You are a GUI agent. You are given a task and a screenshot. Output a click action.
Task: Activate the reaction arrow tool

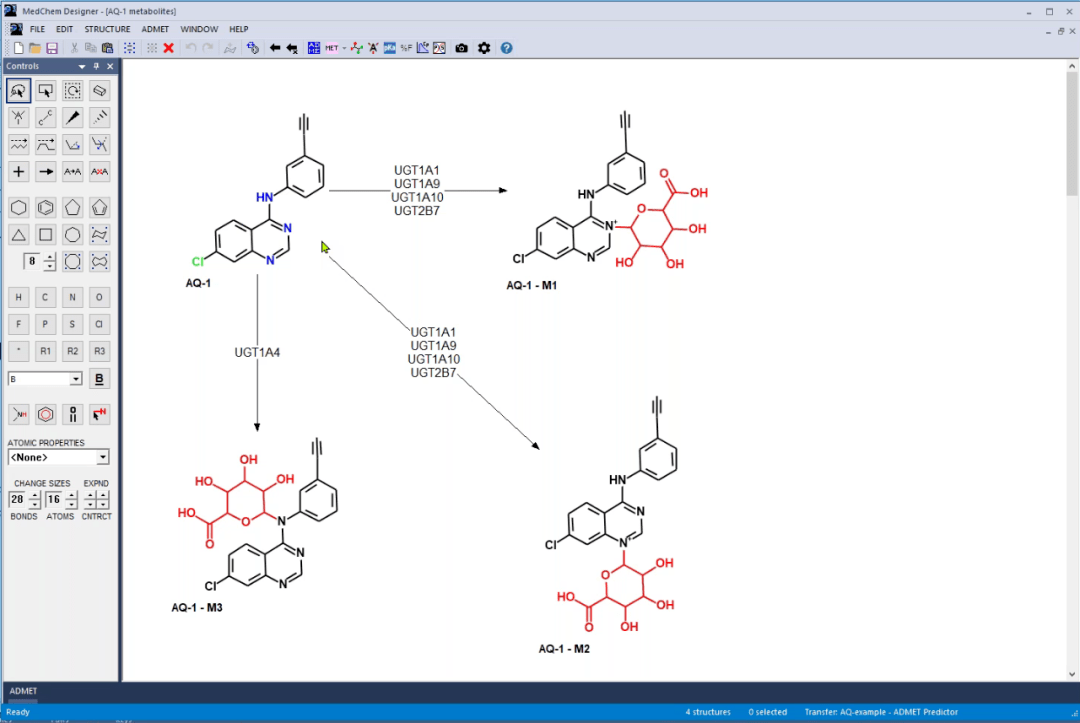(45, 171)
